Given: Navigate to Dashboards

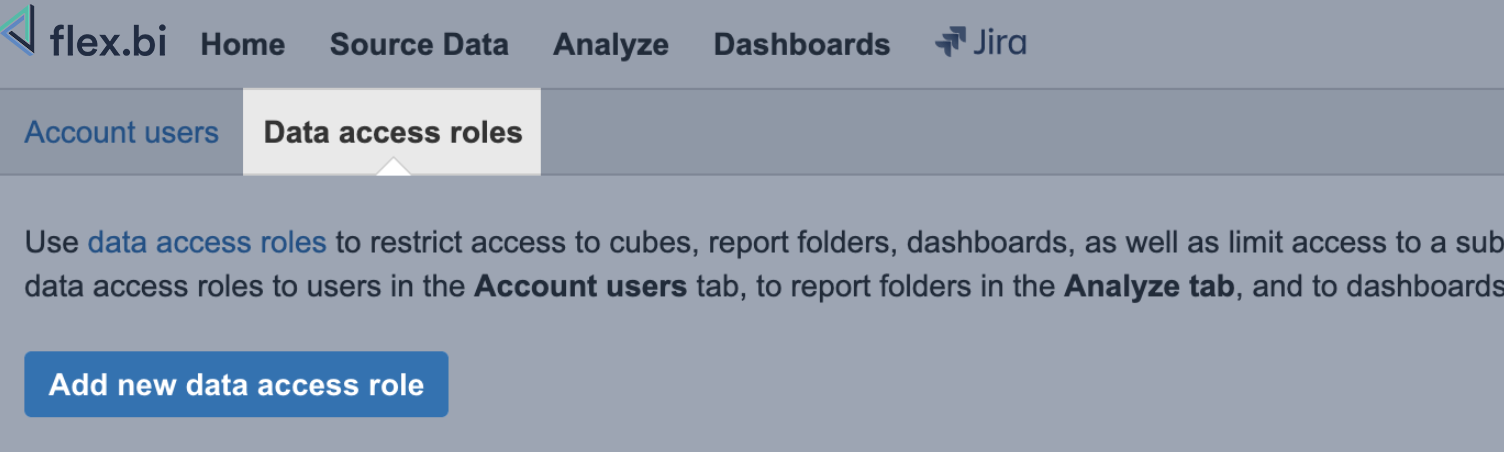Looking at the screenshot, I should 802,45.
